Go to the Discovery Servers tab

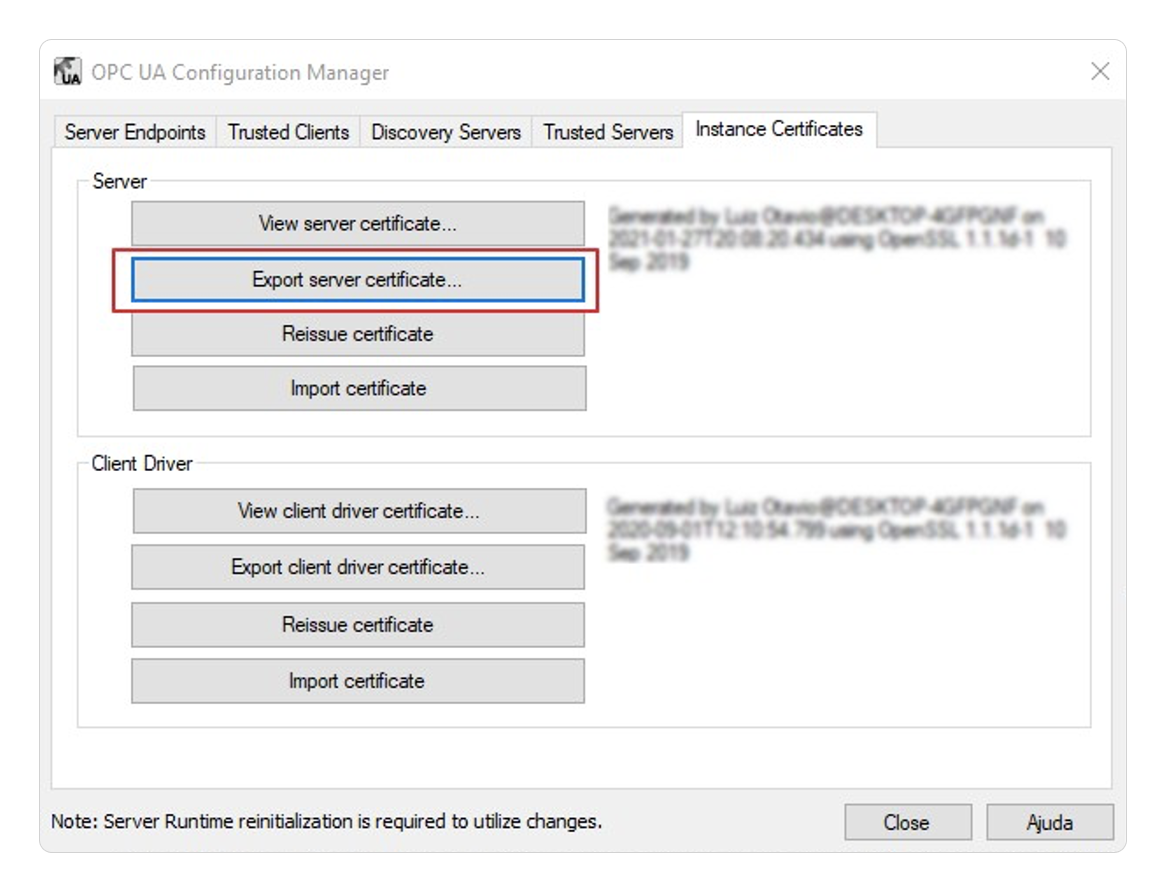tap(445, 132)
